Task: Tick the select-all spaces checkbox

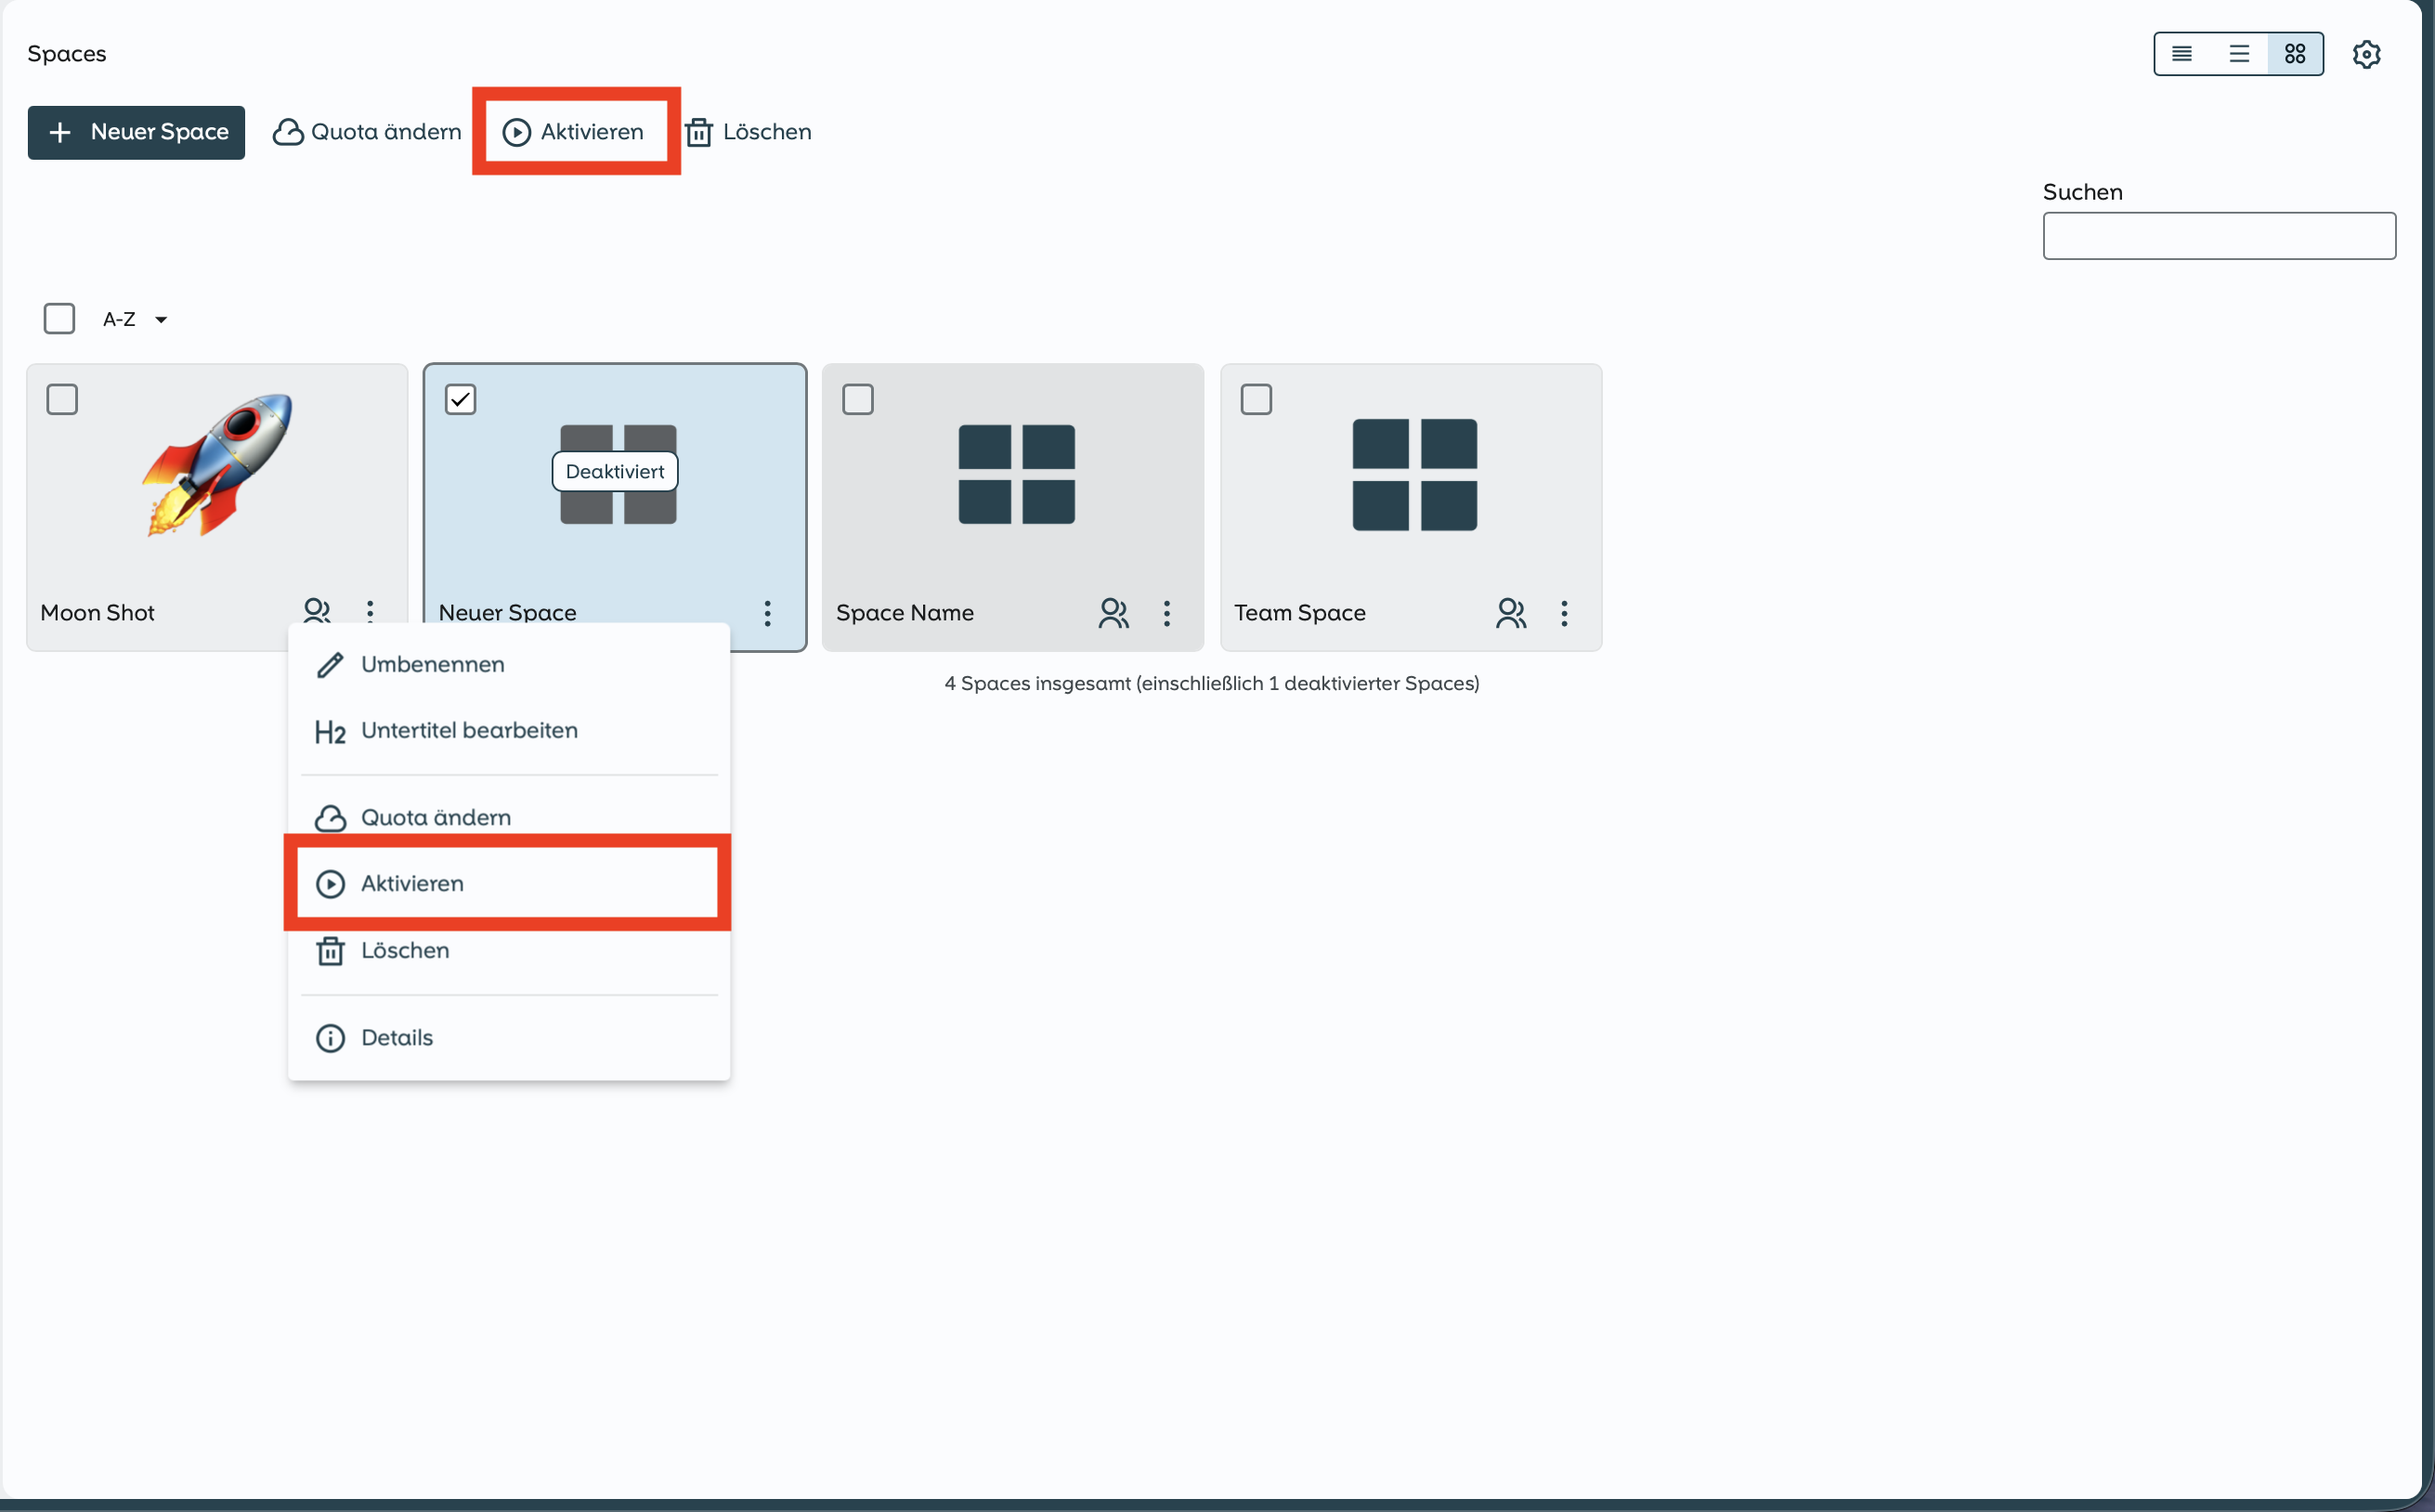Action: (59, 319)
